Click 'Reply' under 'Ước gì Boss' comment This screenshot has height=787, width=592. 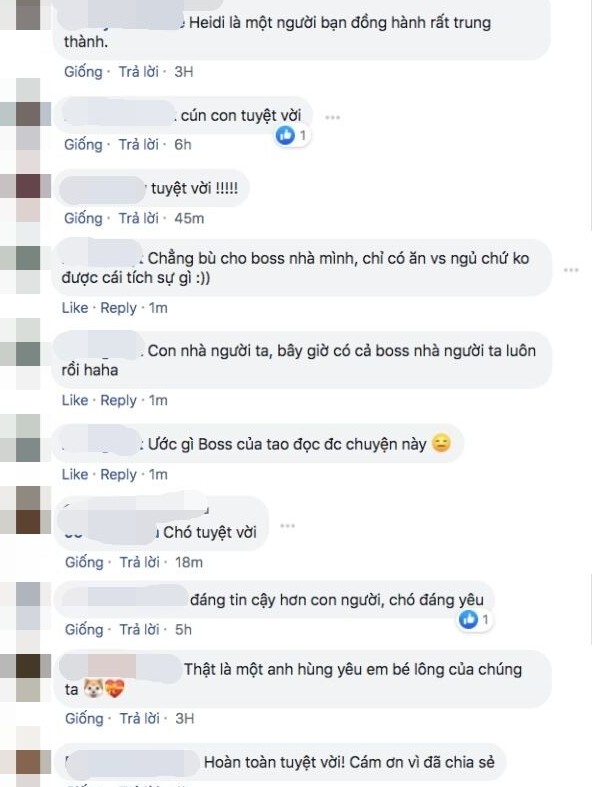(119, 475)
